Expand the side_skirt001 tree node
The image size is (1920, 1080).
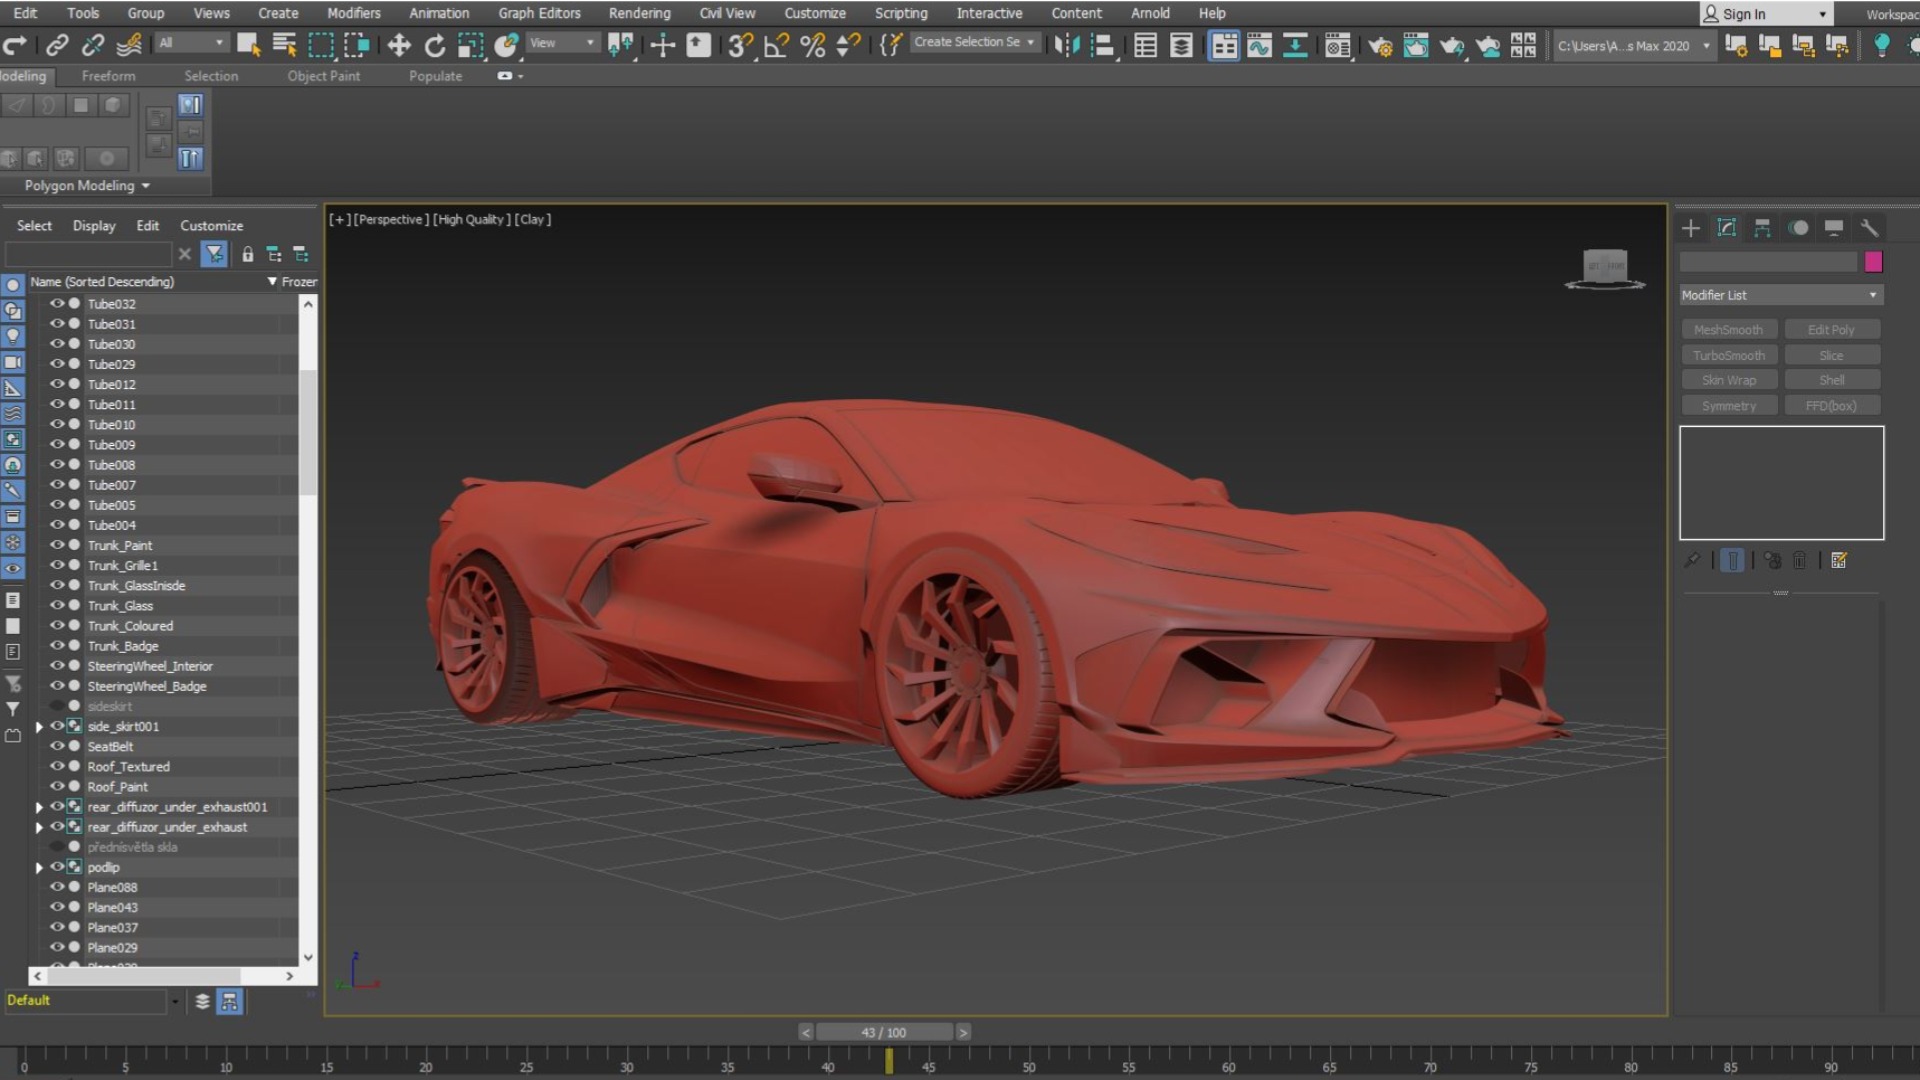pos(39,727)
